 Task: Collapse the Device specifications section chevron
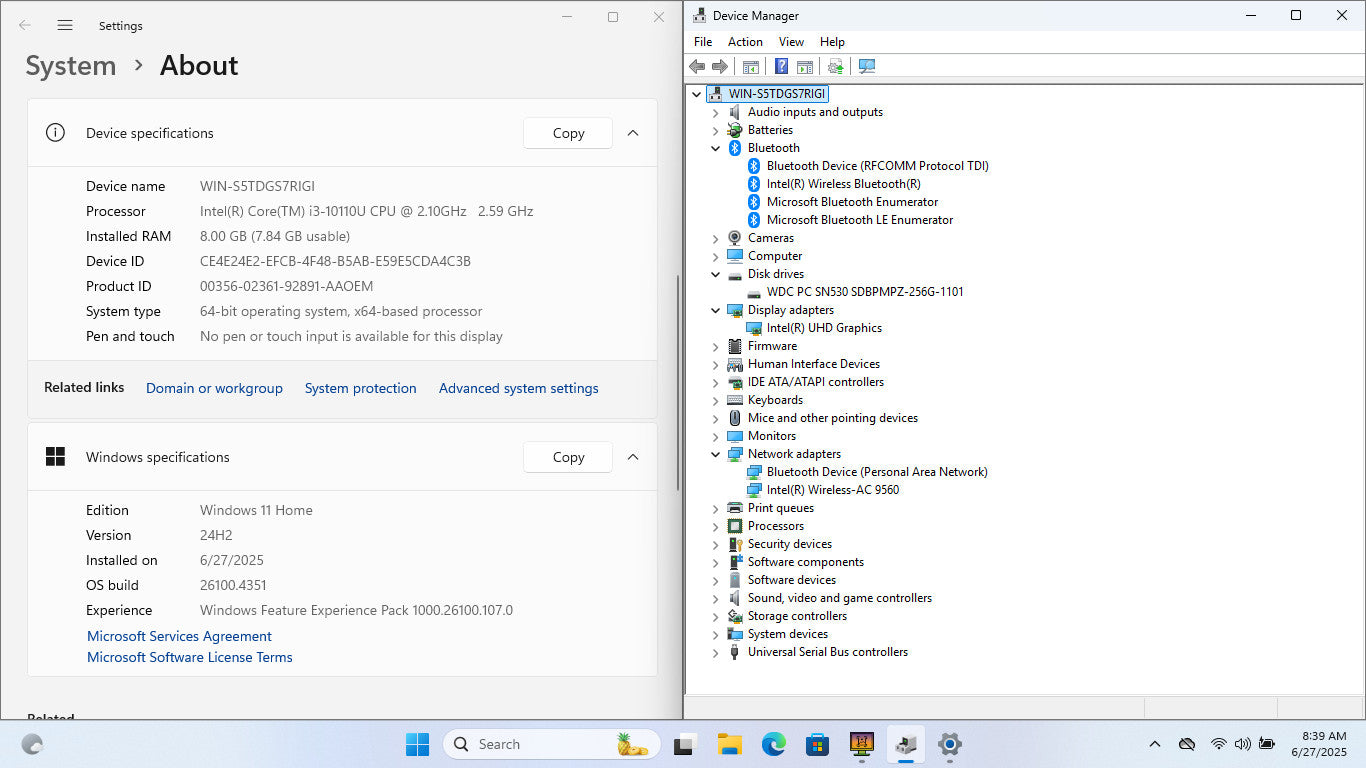pyautogui.click(x=633, y=133)
